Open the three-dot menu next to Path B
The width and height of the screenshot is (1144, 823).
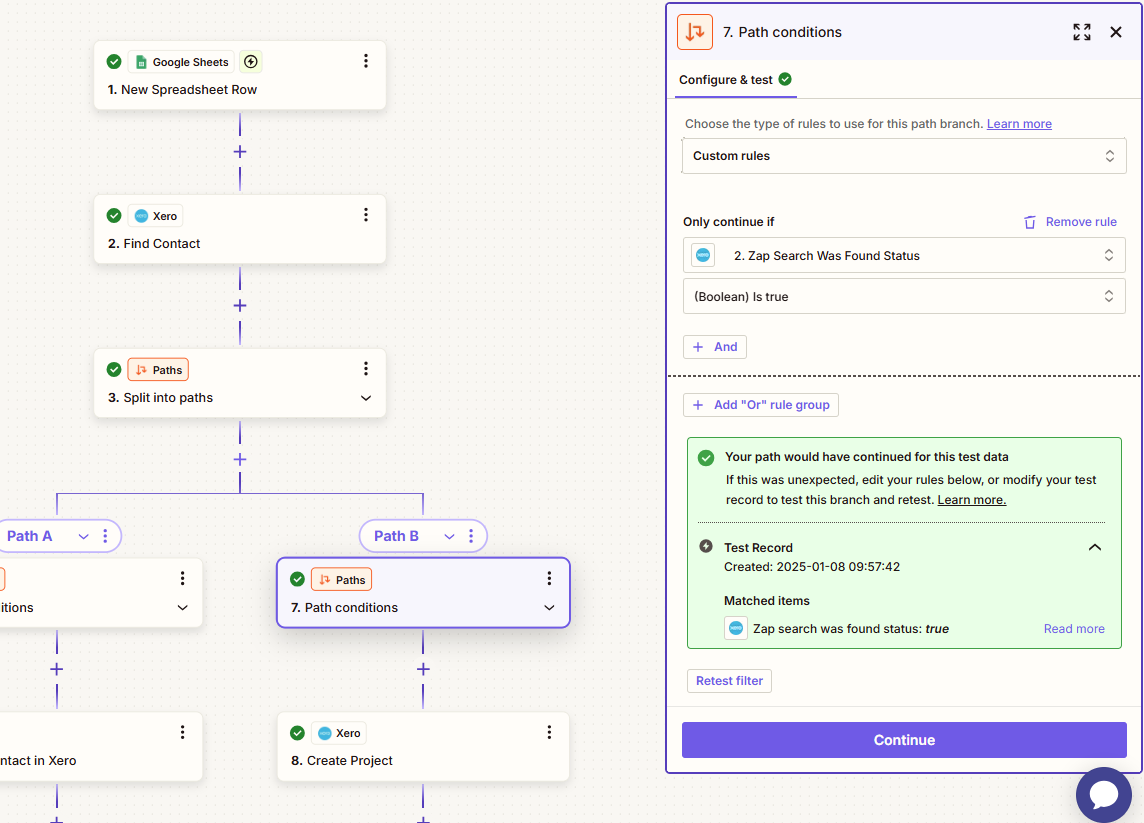coord(471,536)
